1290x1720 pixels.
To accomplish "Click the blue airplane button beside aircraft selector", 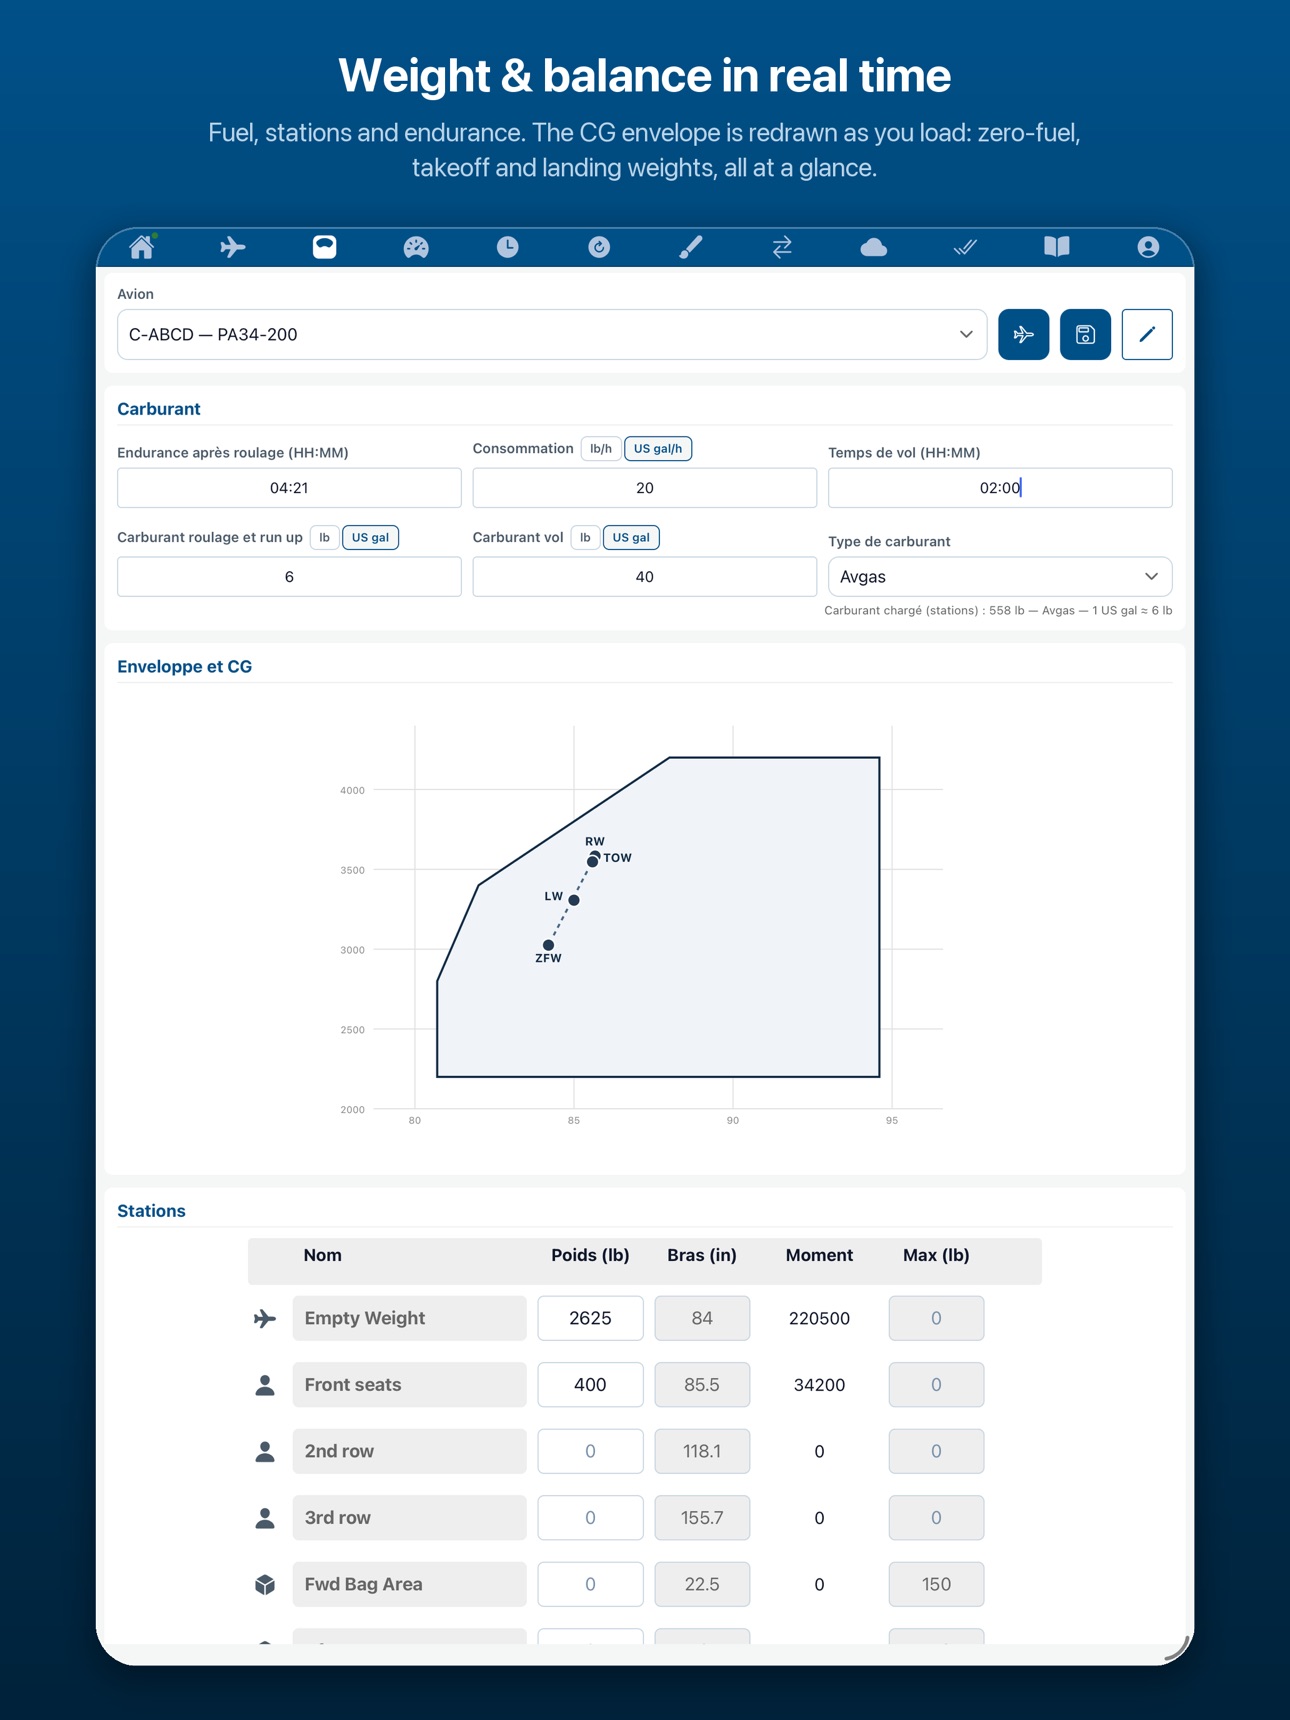I will (1024, 334).
